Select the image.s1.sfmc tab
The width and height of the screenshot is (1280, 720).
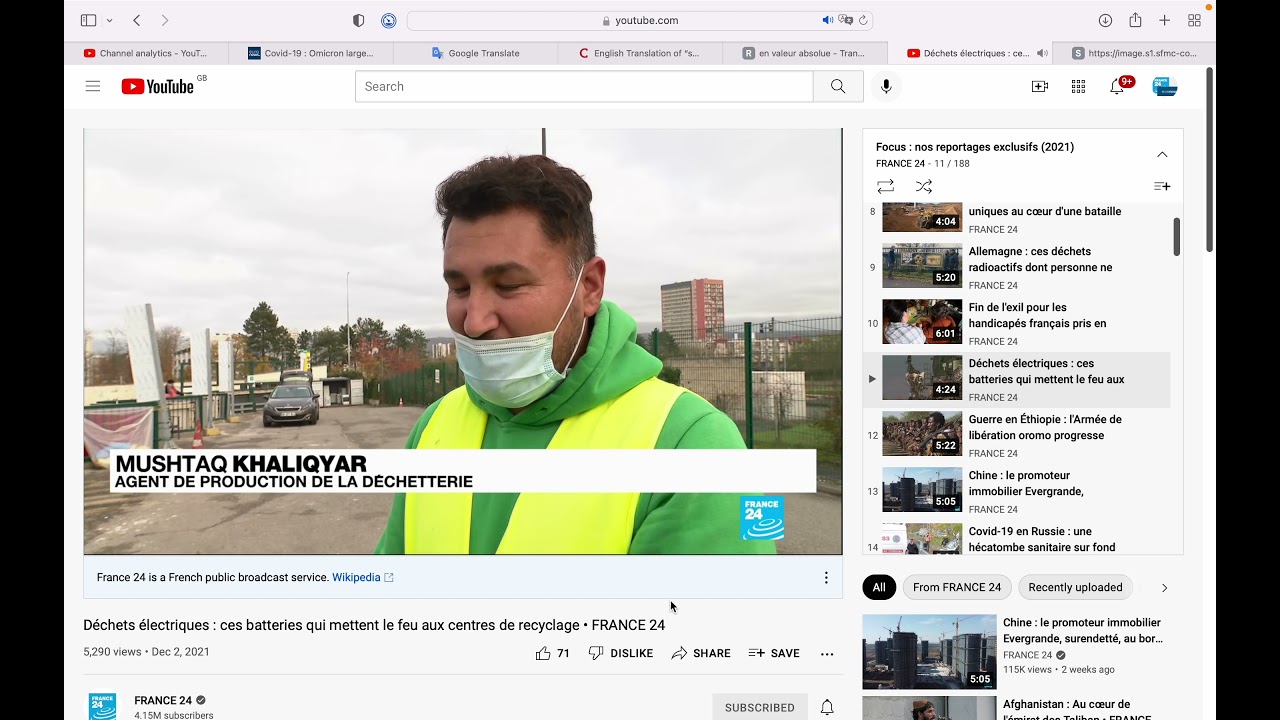(1134, 53)
